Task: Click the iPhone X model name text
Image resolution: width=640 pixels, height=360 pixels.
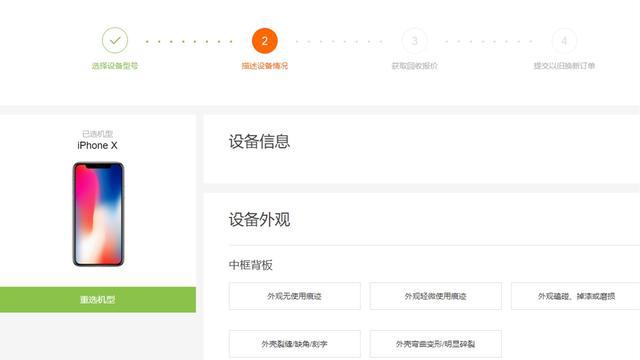Action: click(98, 145)
